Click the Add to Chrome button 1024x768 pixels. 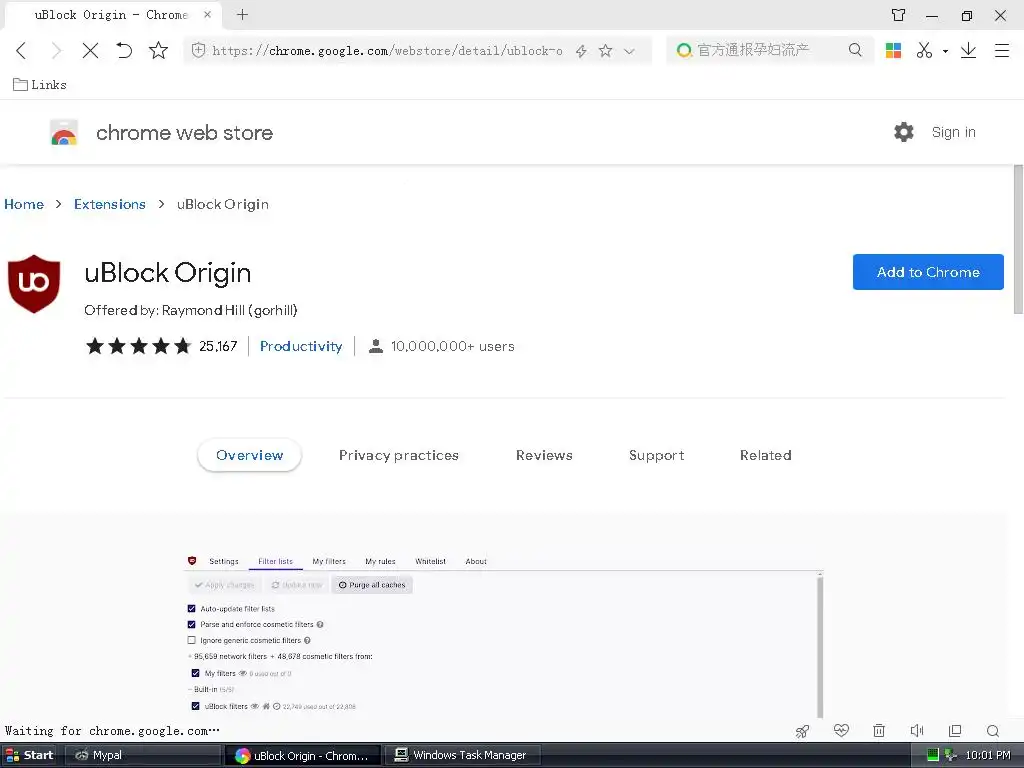pos(928,272)
